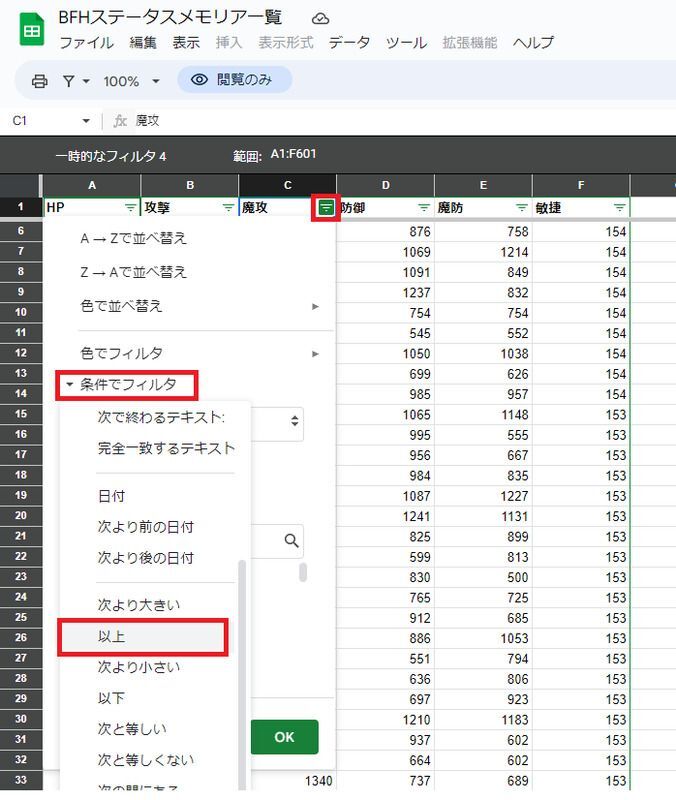The width and height of the screenshot is (676, 800).
Task: Click the search magnifier icon in filter panel
Action: [291, 541]
